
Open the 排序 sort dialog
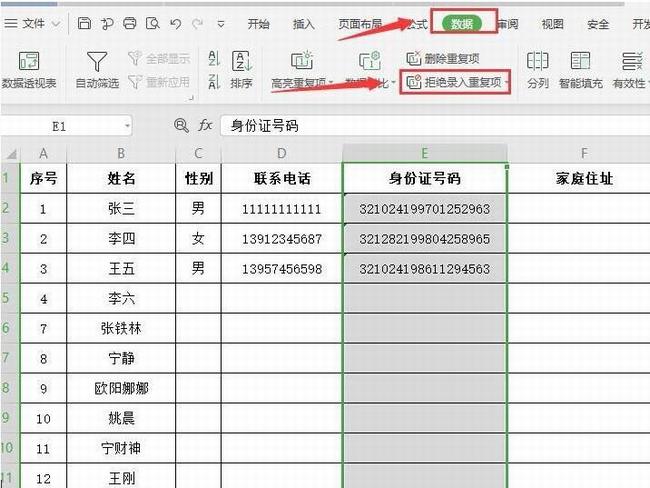(241, 70)
